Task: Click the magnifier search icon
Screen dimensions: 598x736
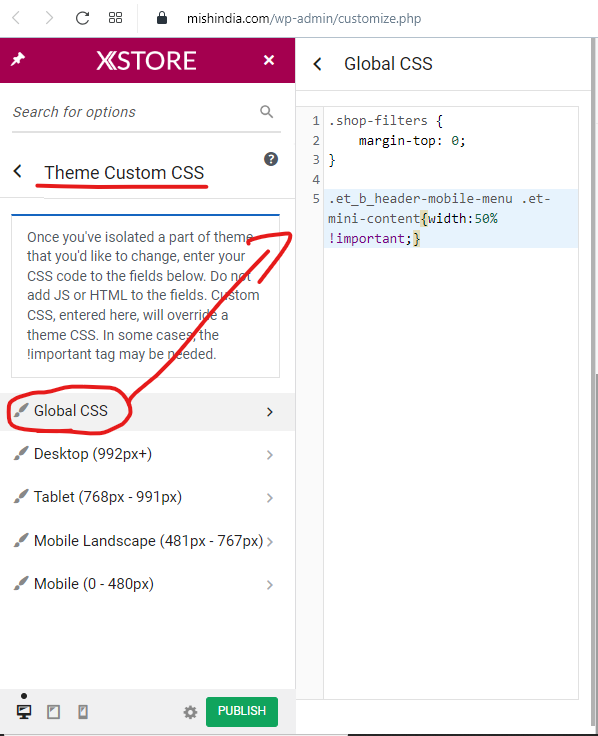Action: click(267, 112)
